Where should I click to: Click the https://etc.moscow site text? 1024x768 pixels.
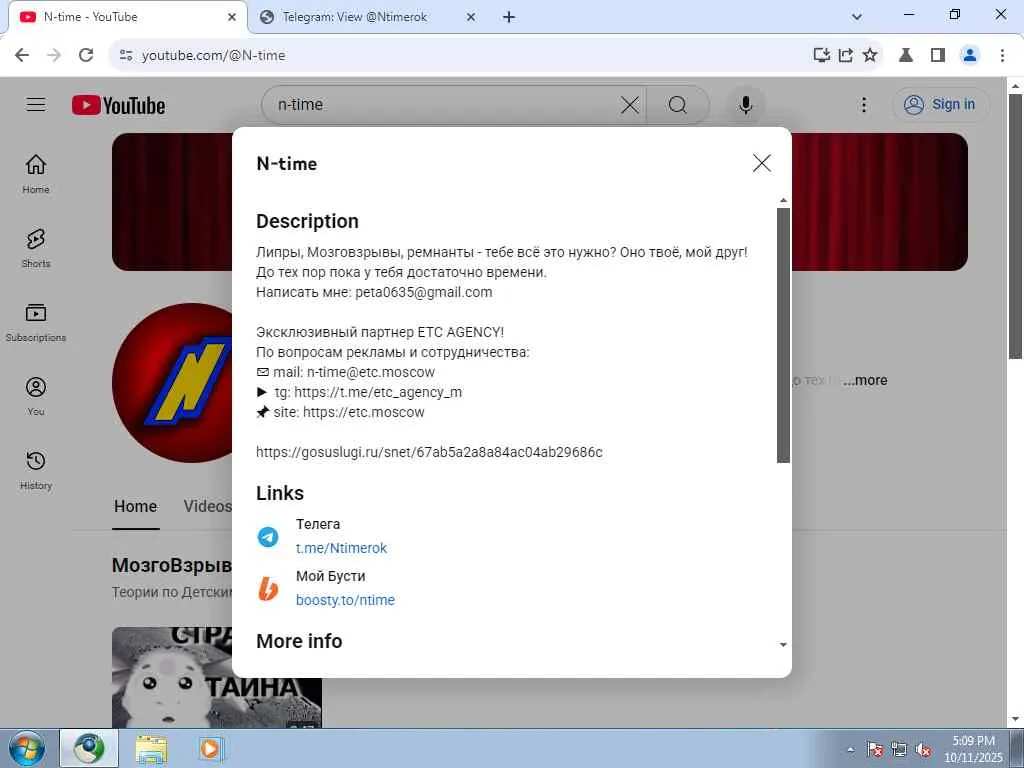pyautogui.click(x=364, y=412)
